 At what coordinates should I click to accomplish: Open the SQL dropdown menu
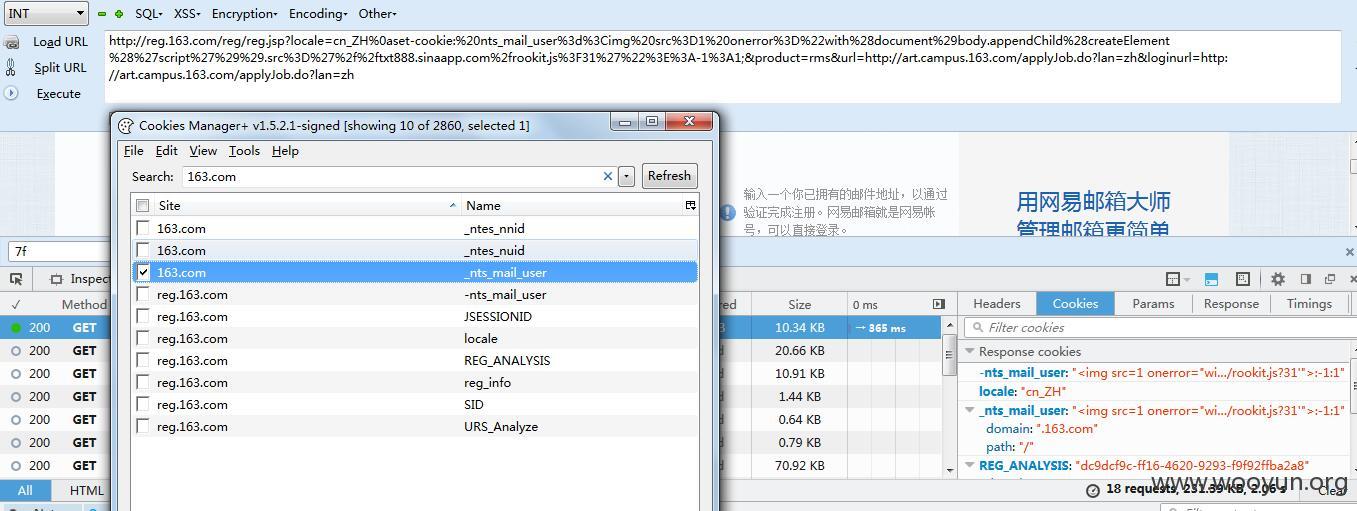click(x=150, y=14)
